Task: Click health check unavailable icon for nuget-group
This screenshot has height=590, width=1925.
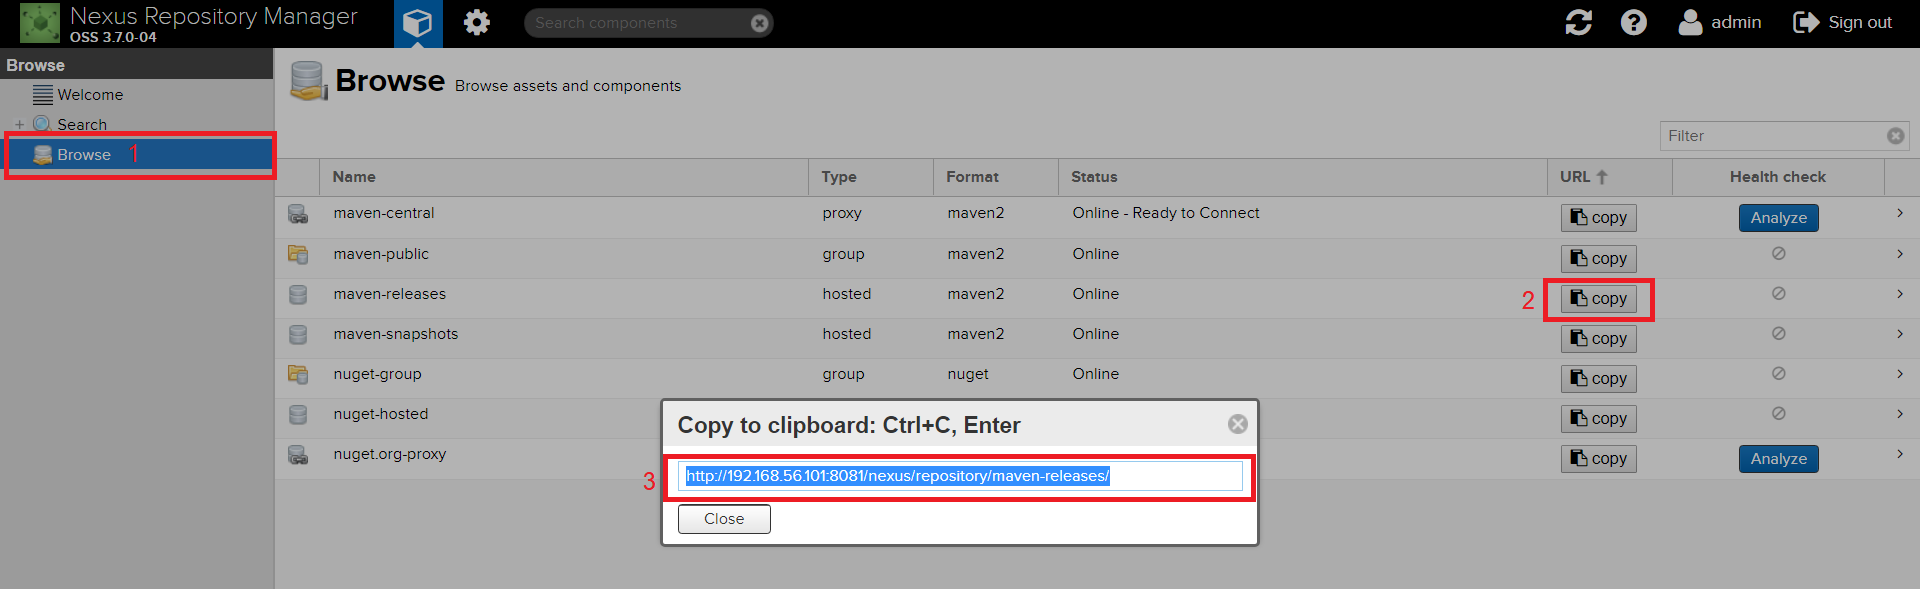Action: pyautogui.click(x=1778, y=374)
